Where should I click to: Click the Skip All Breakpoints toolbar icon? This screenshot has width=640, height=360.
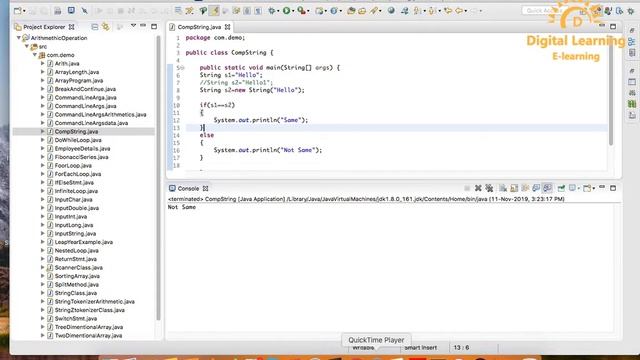[x=84, y=11]
